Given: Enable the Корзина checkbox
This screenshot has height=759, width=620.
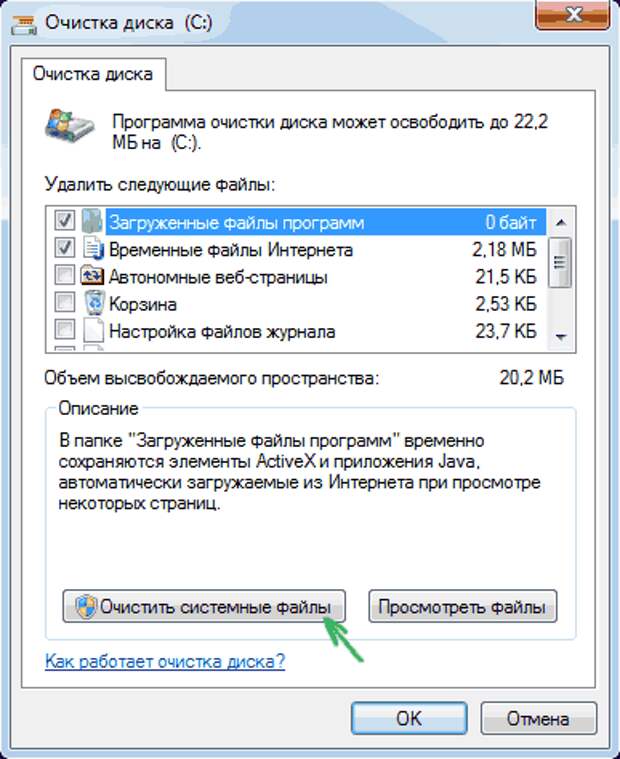Looking at the screenshot, I should [64, 302].
